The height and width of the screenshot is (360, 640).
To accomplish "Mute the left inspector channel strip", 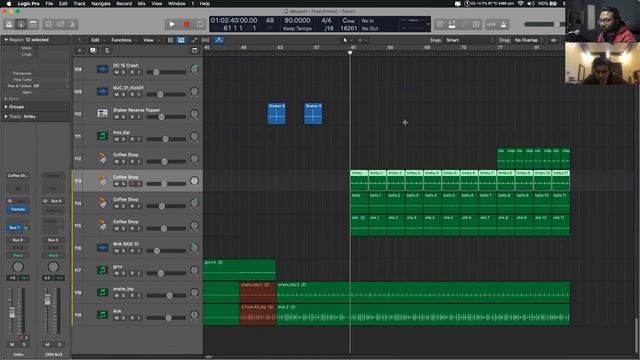I will tap(12, 344).
